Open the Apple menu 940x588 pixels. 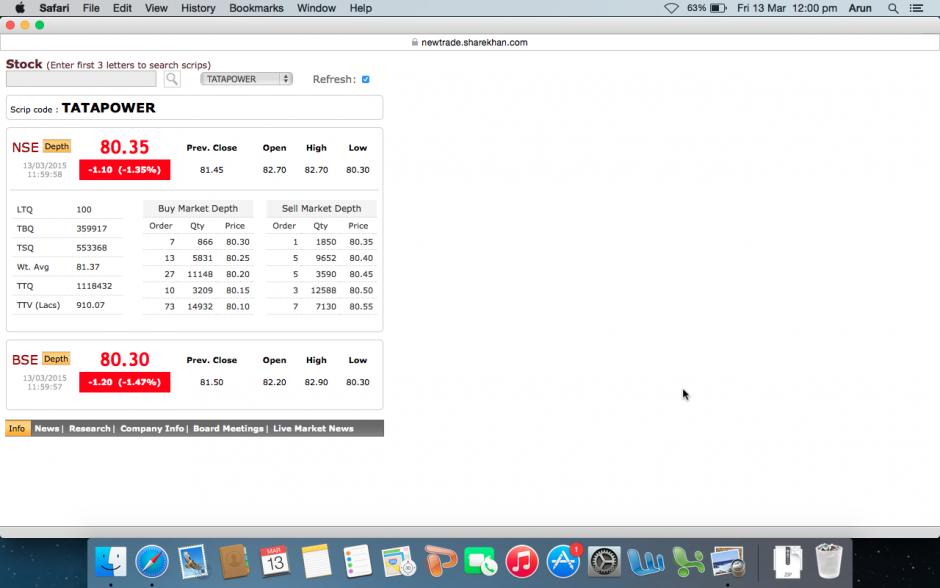point(20,8)
